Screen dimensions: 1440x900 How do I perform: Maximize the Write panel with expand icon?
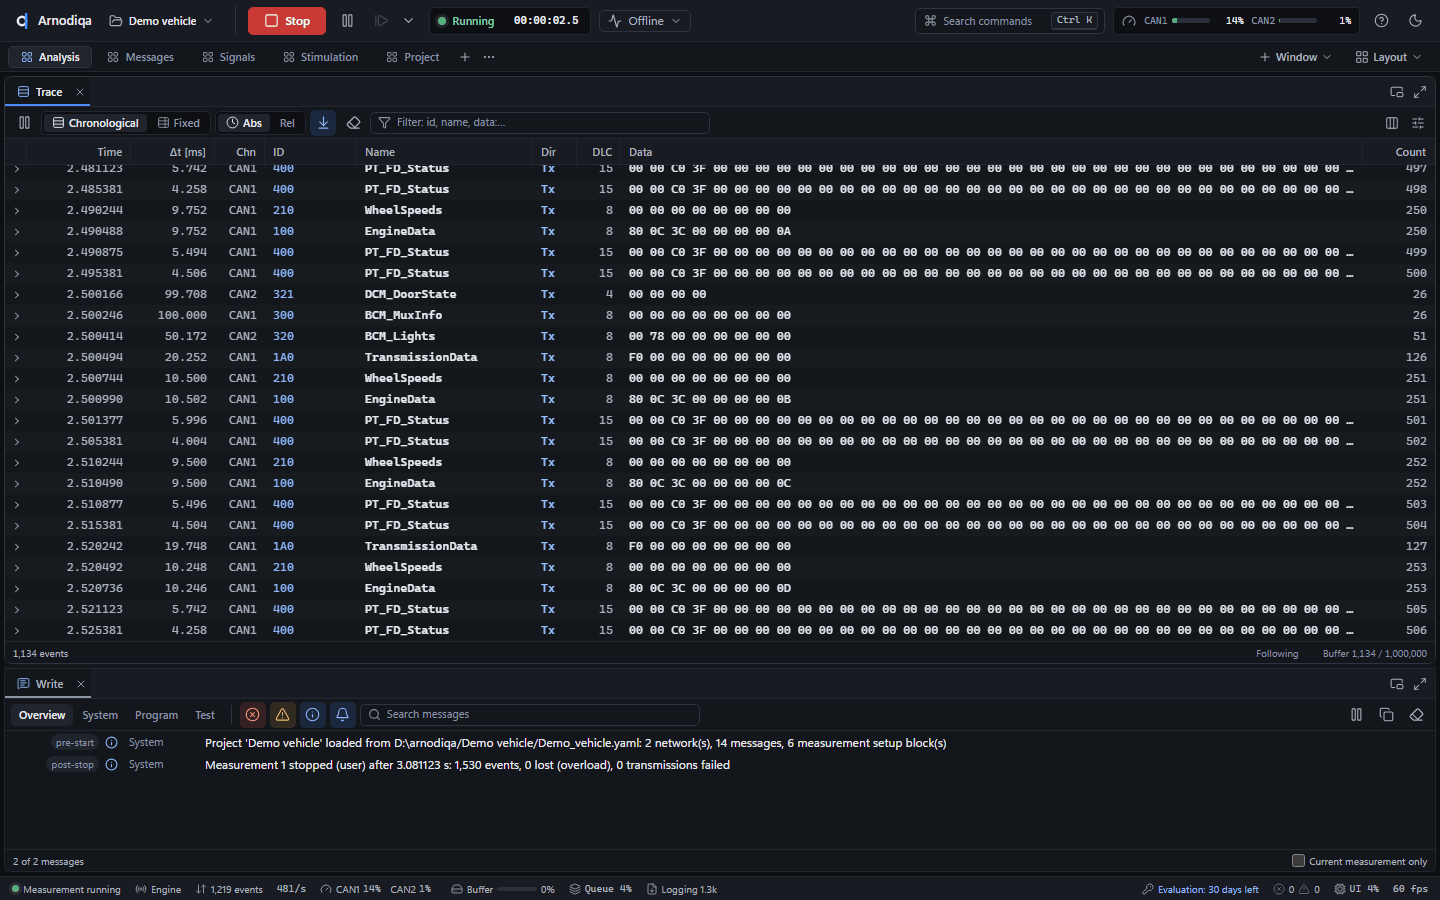click(x=1420, y=684)
